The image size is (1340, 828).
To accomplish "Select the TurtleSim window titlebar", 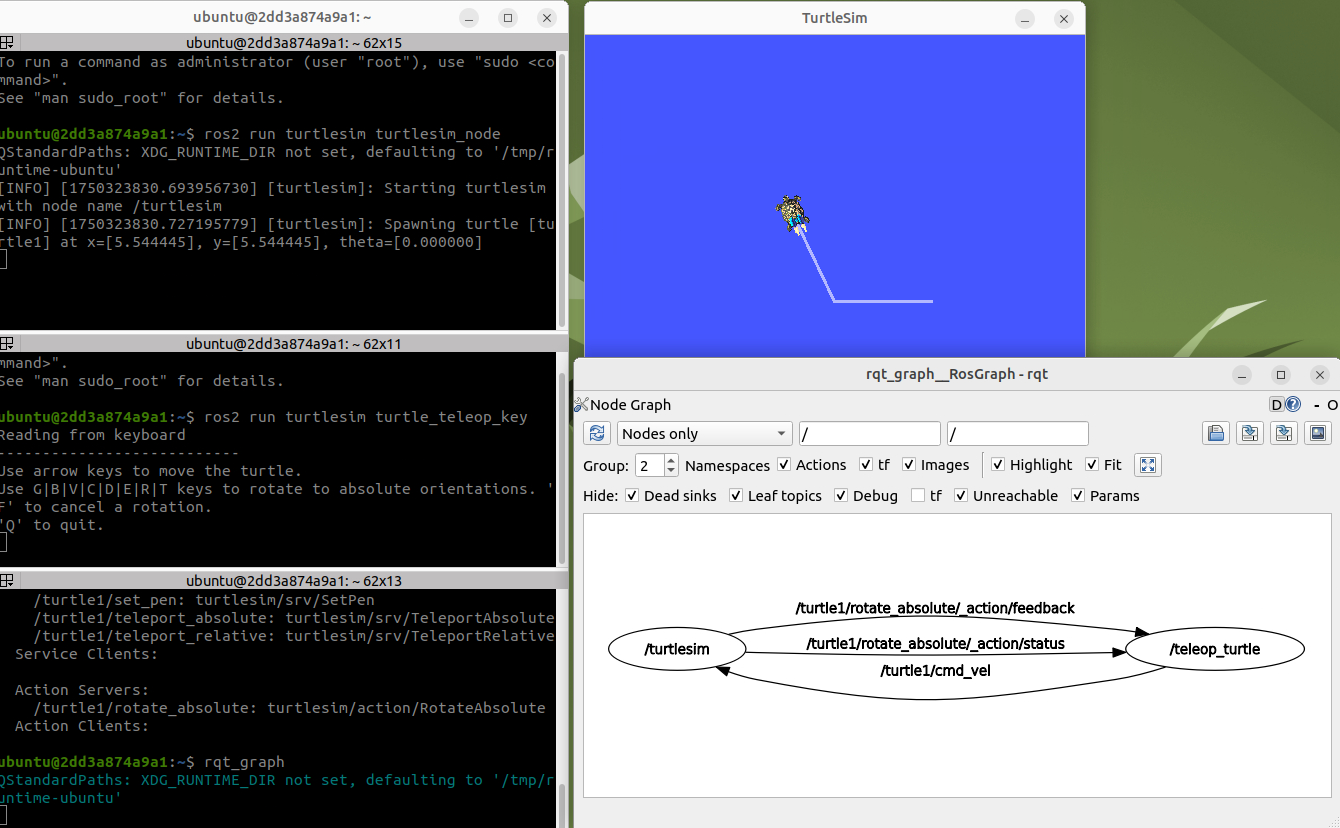I will 834,17.
